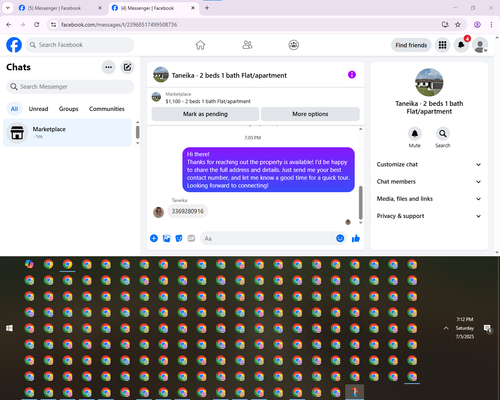Viewport: 500px width, 400px height.
Task: Open the Windows notification center icon
Action: tap(488, 329)
